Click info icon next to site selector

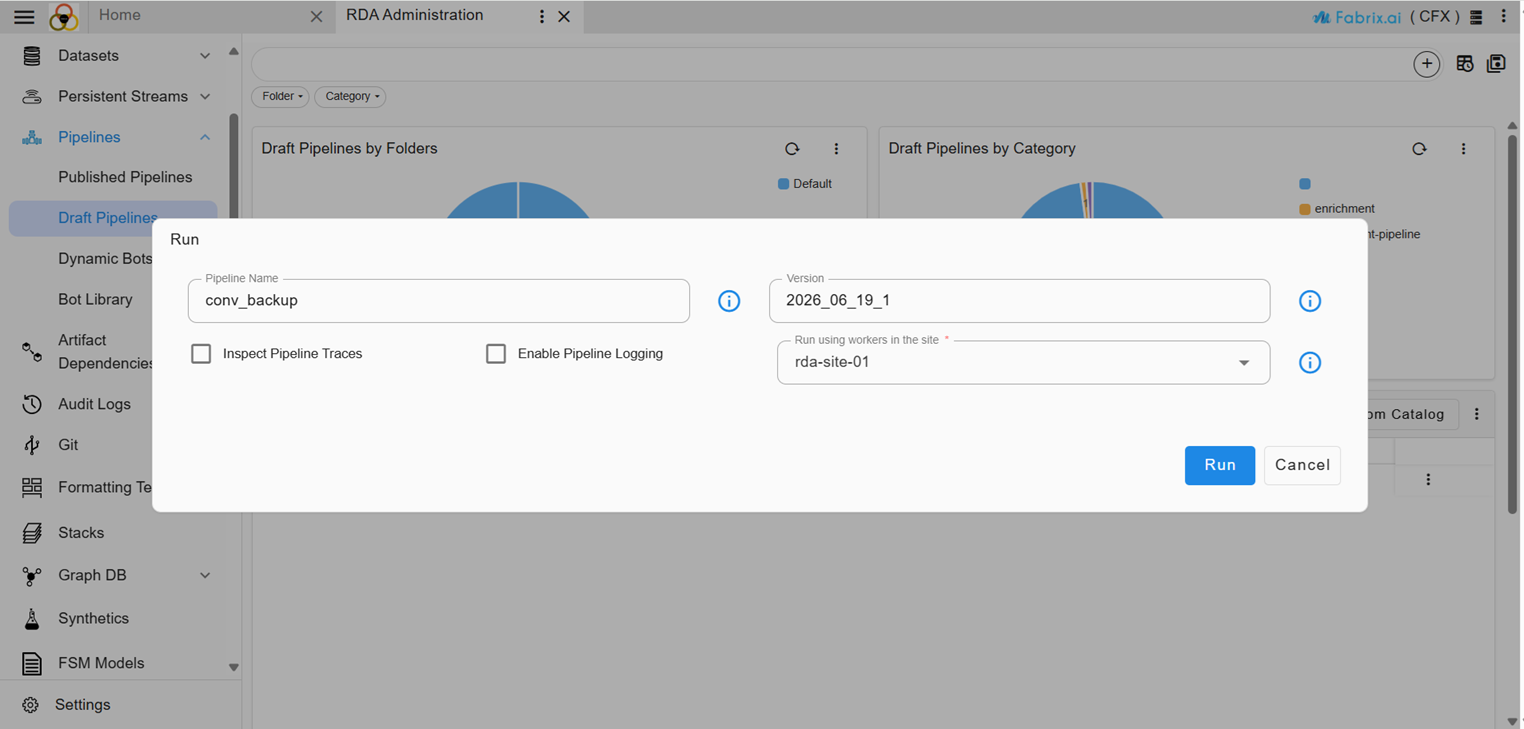click(x=1310, y=363)
